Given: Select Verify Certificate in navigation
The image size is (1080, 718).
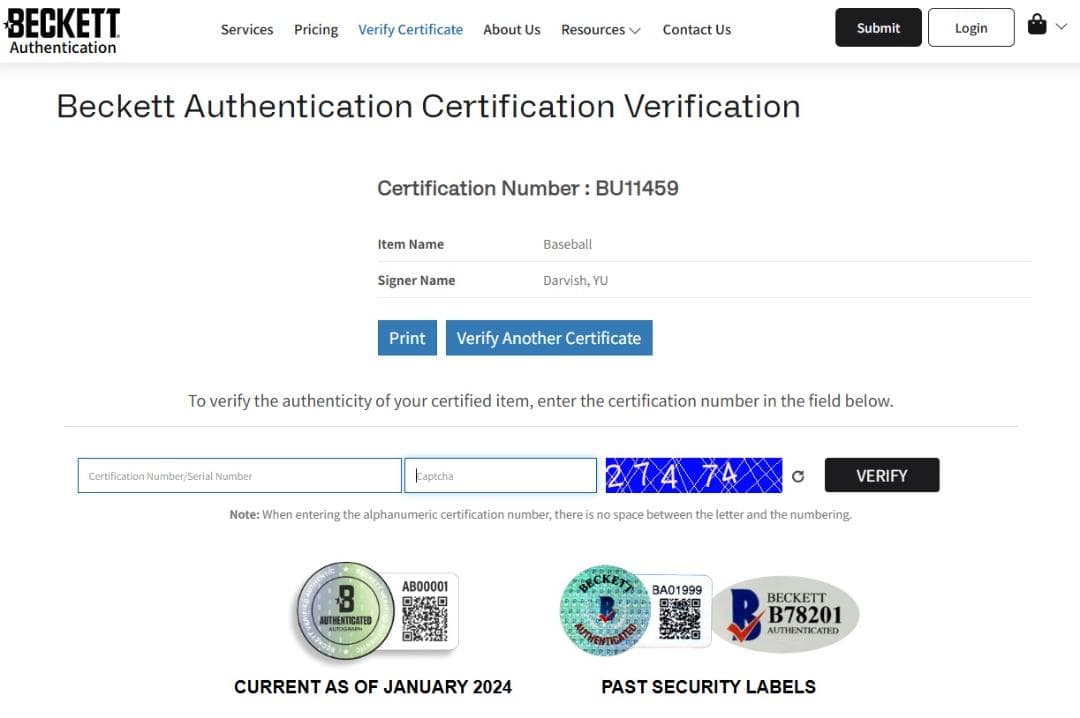Looking at the screenshot, I should tap(410, 29).
